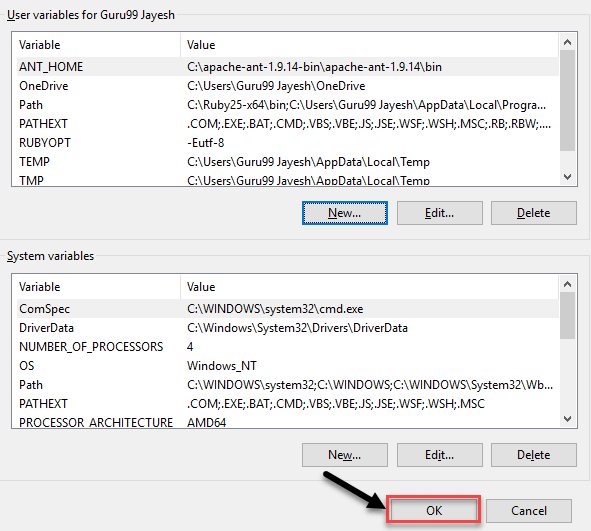Select the ComSpec system variable

(x=288, y=309)
